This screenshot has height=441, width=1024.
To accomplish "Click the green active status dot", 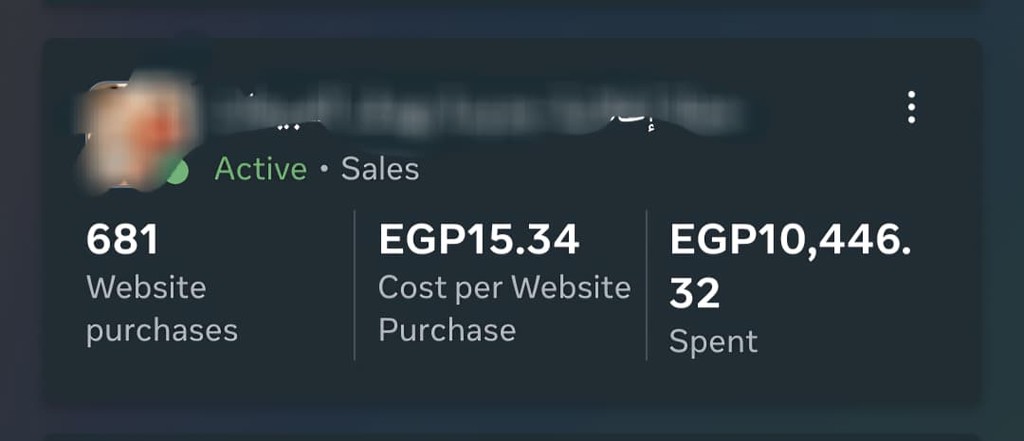I will coord(176,171).
